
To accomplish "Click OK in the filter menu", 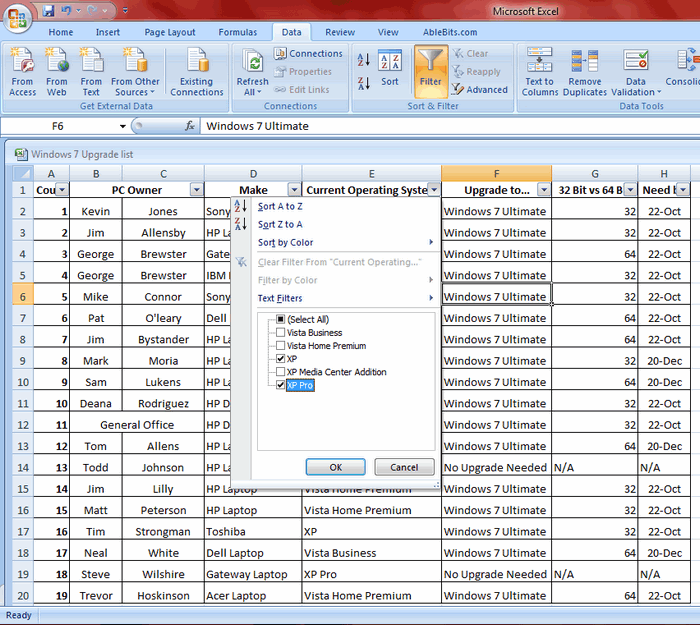I will click(336, 467).
